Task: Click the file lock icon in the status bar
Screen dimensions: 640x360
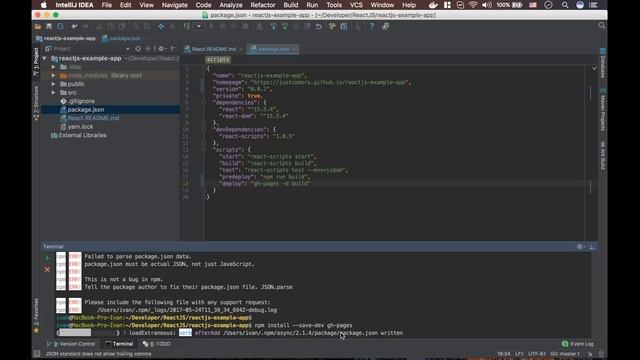Action: (x=590, y=354)
